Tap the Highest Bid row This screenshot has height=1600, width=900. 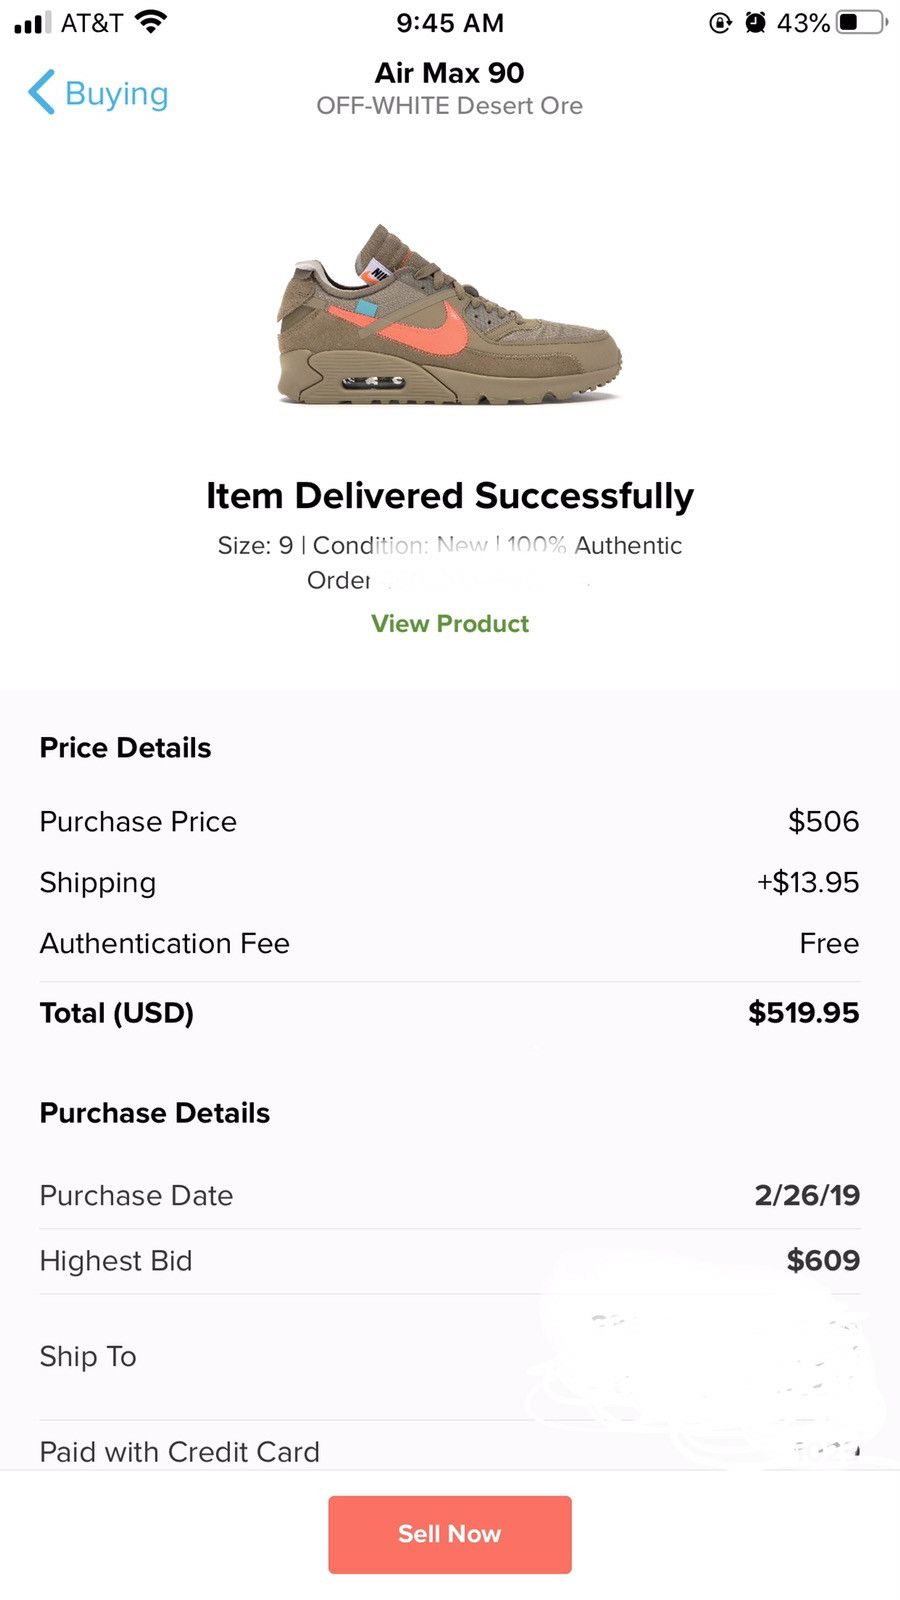(450, 1261)
